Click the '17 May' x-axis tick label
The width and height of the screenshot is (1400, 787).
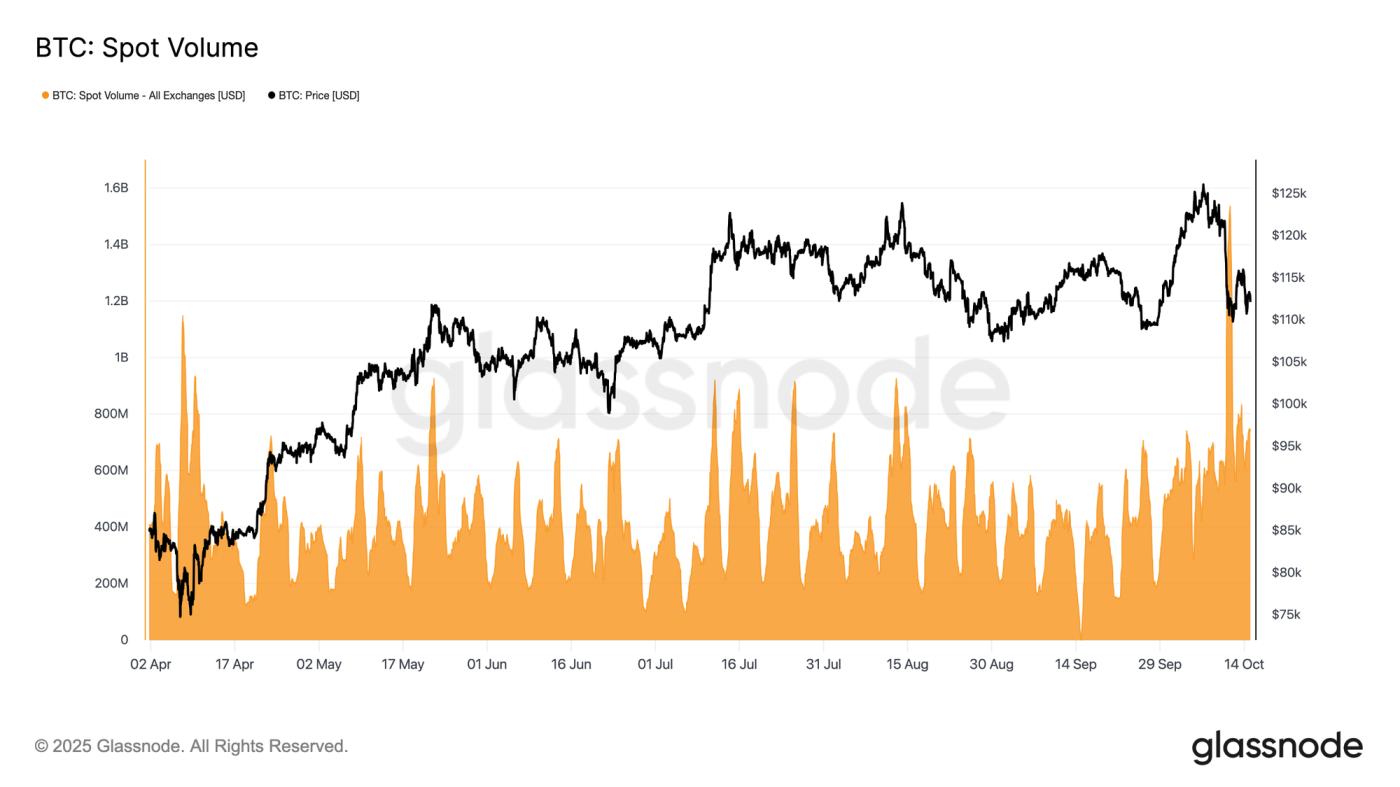tap(403, 664)
